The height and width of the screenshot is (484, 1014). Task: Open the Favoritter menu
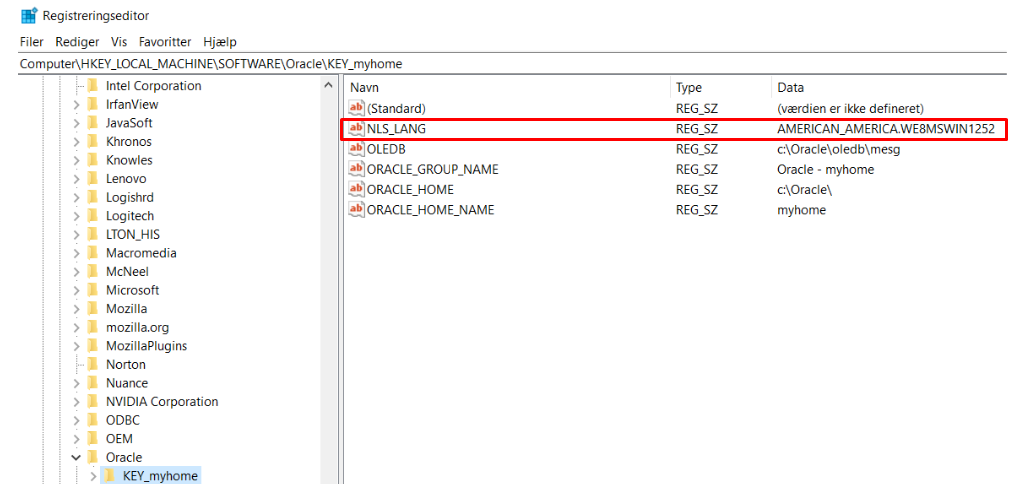(165, 42)
